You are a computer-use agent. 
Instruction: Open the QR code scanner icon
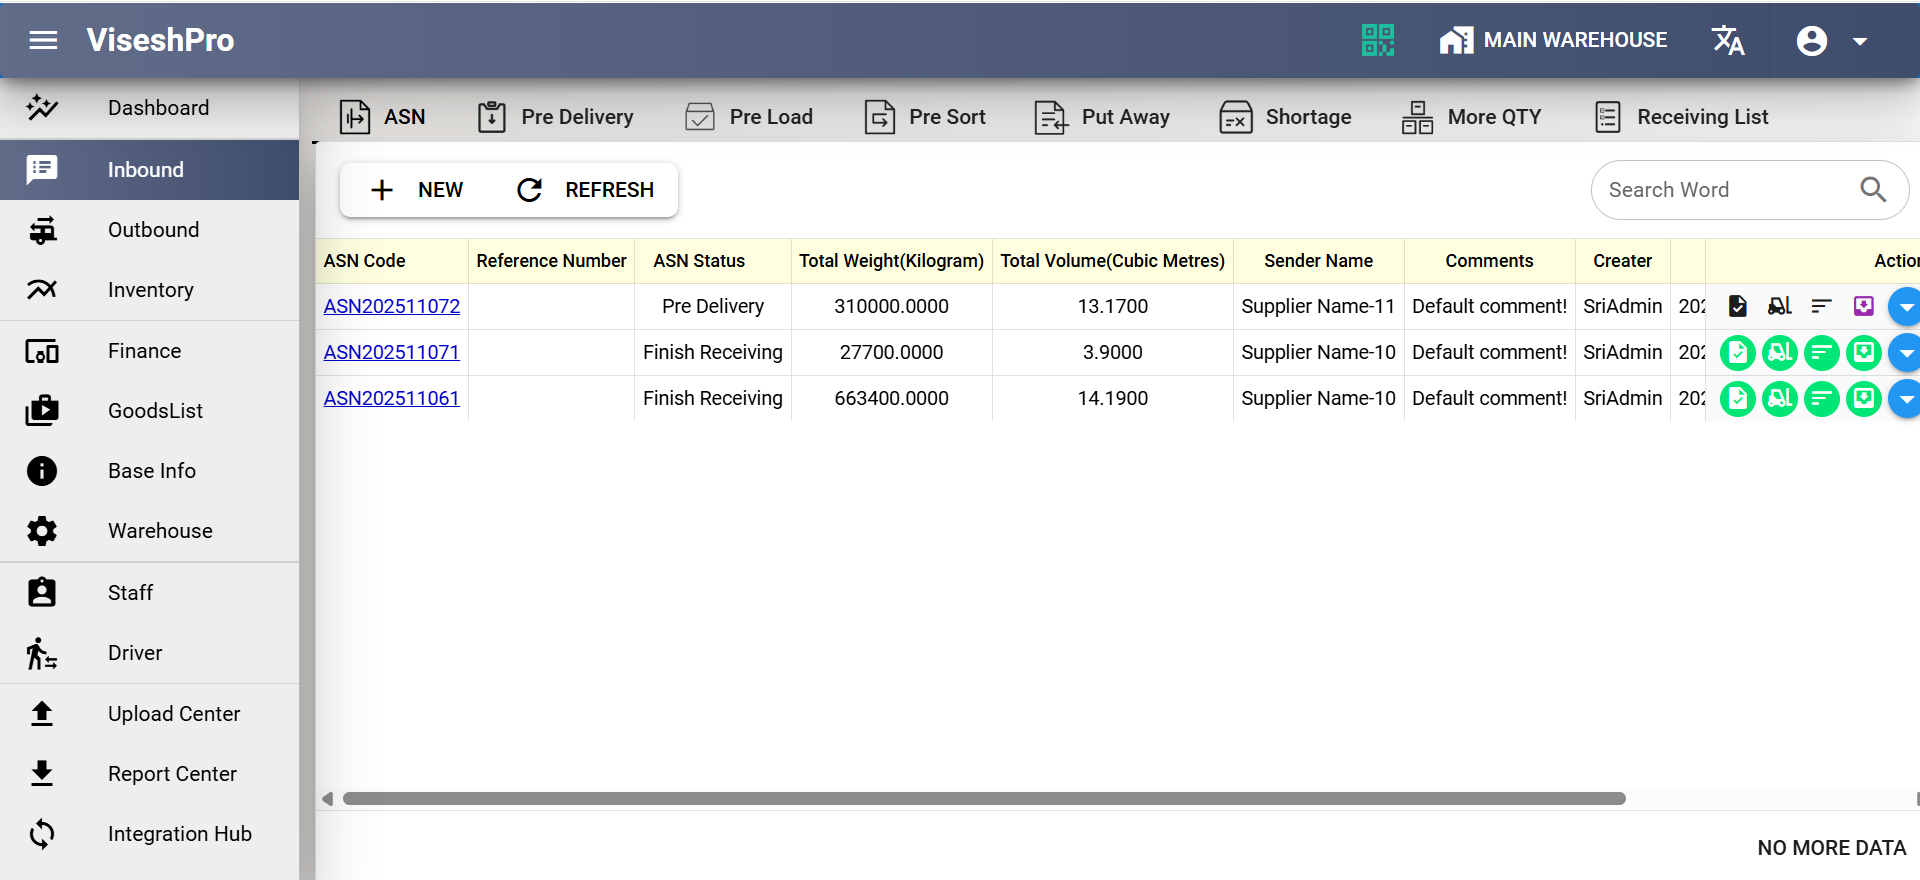(1377, 40)
